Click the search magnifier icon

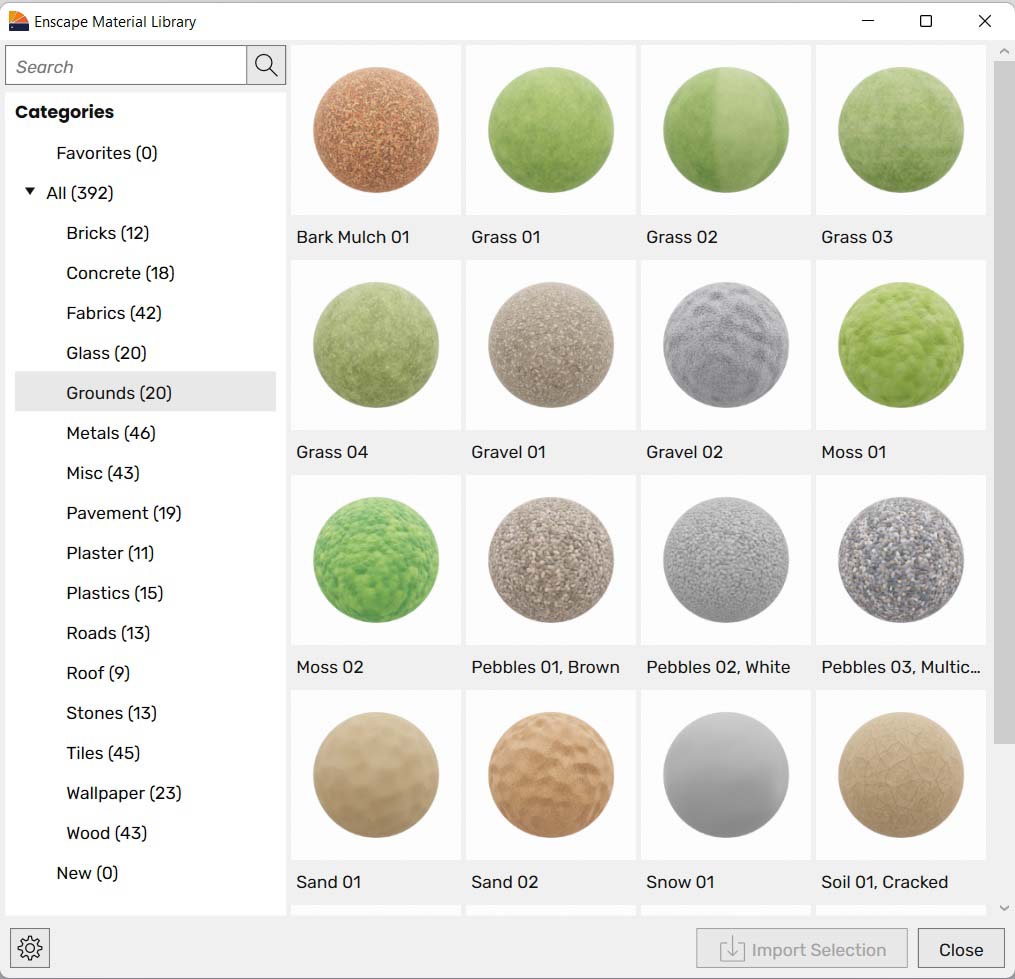coord(266,65)
